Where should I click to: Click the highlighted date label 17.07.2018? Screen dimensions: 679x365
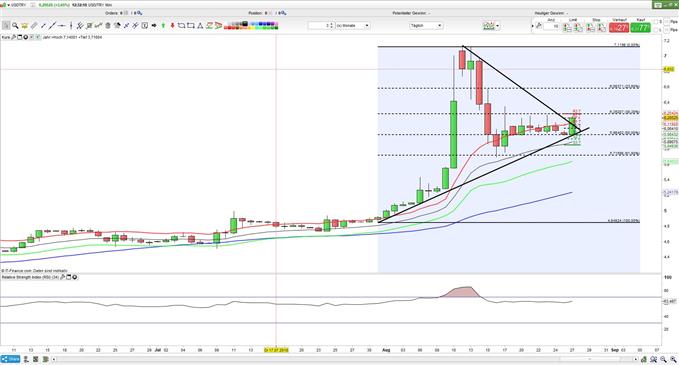pyautogui.click(x=276, y=350)
